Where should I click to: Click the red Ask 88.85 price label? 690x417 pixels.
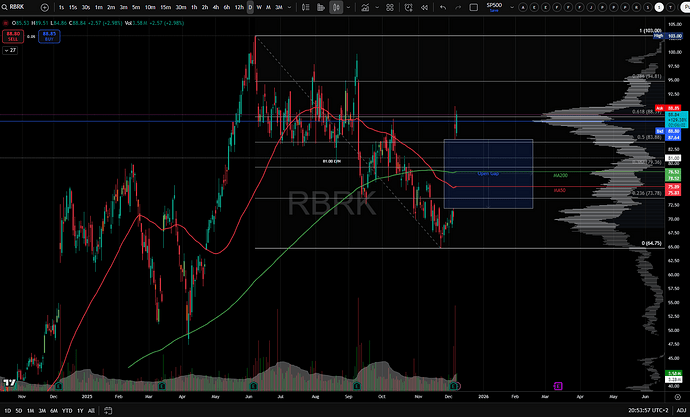(668, 108)
